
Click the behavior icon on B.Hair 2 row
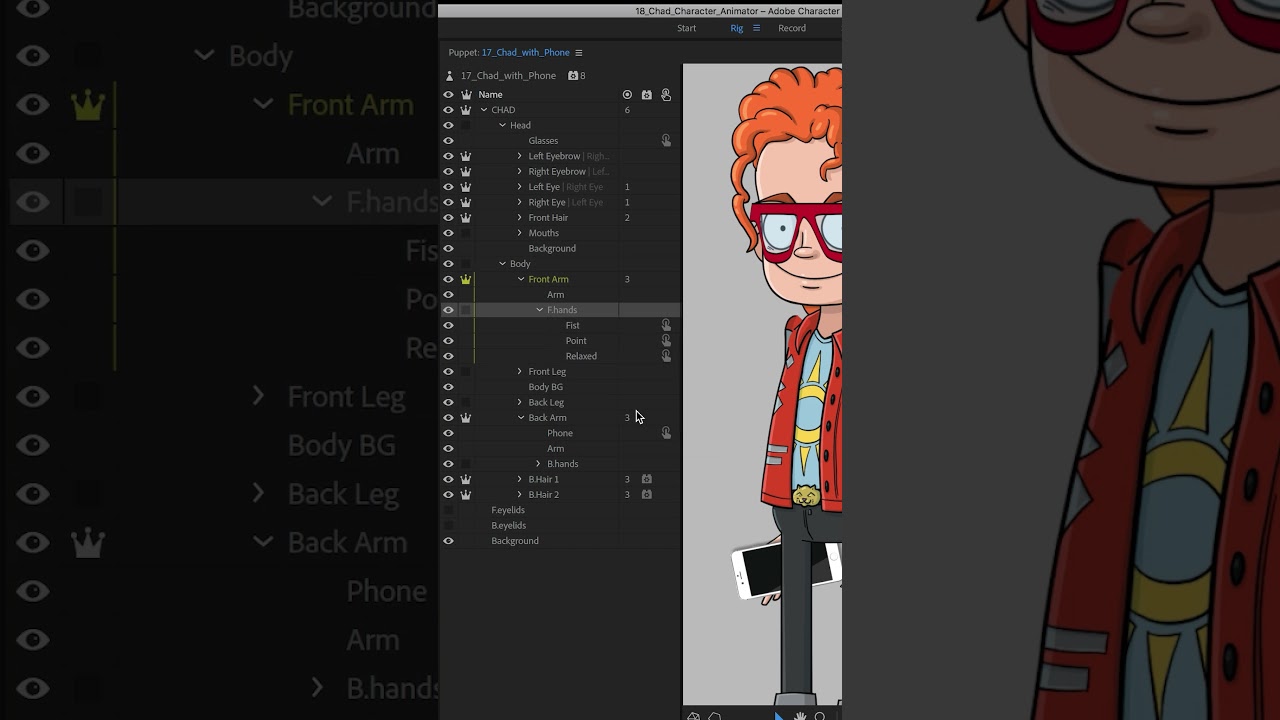pos(647,495)
